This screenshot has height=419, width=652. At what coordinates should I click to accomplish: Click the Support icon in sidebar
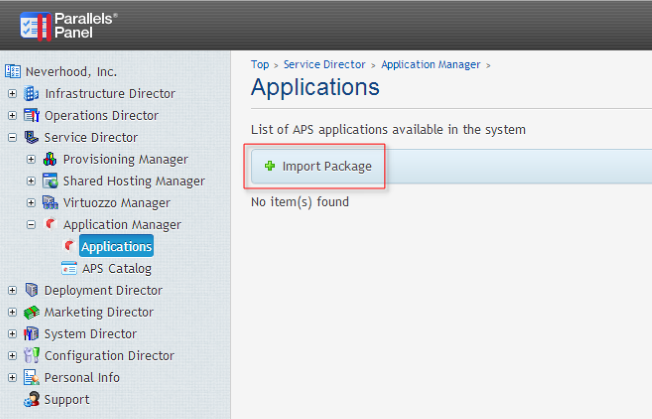32,399
